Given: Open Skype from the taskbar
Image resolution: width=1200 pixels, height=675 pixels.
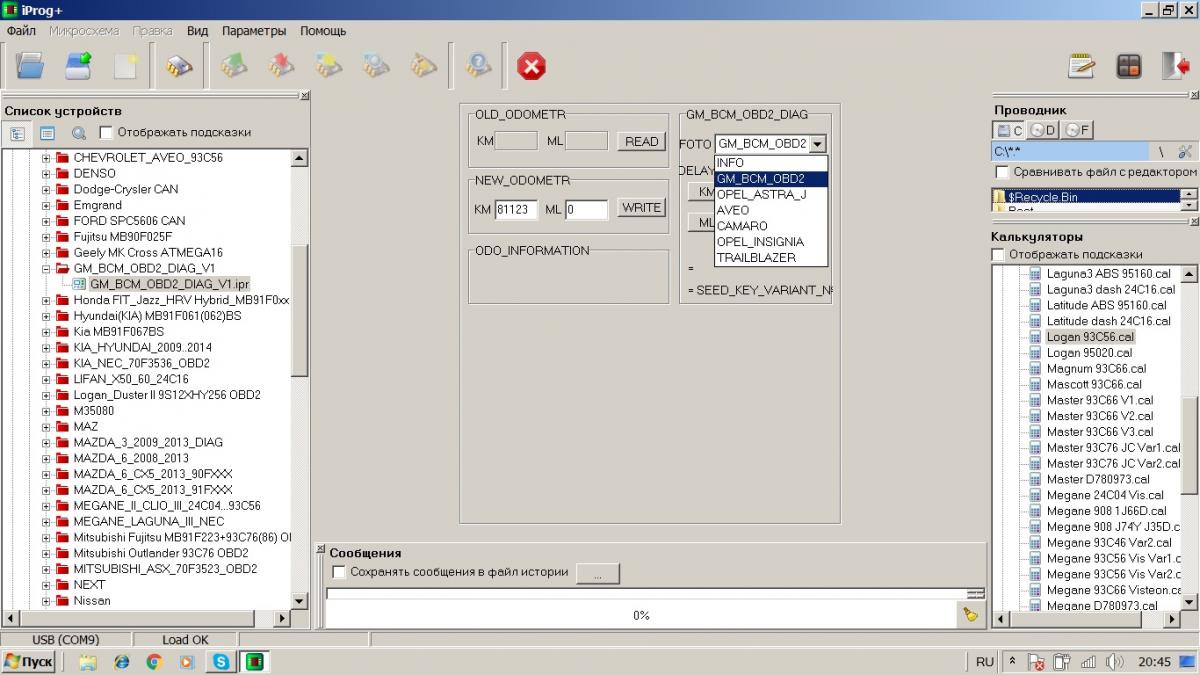Looking at the screenshot, I should click(x=221, y=661).
